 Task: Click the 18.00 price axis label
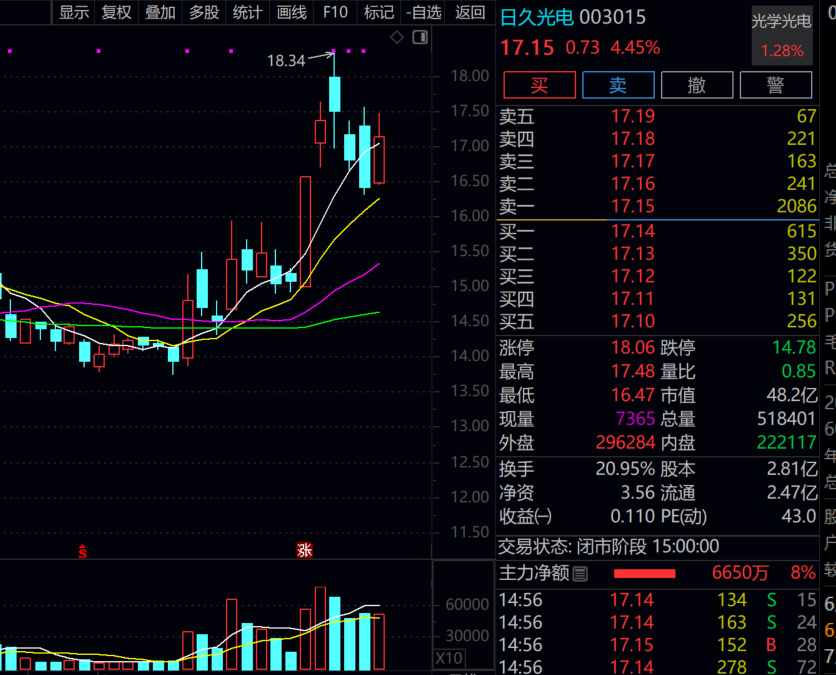click(470, 76)
